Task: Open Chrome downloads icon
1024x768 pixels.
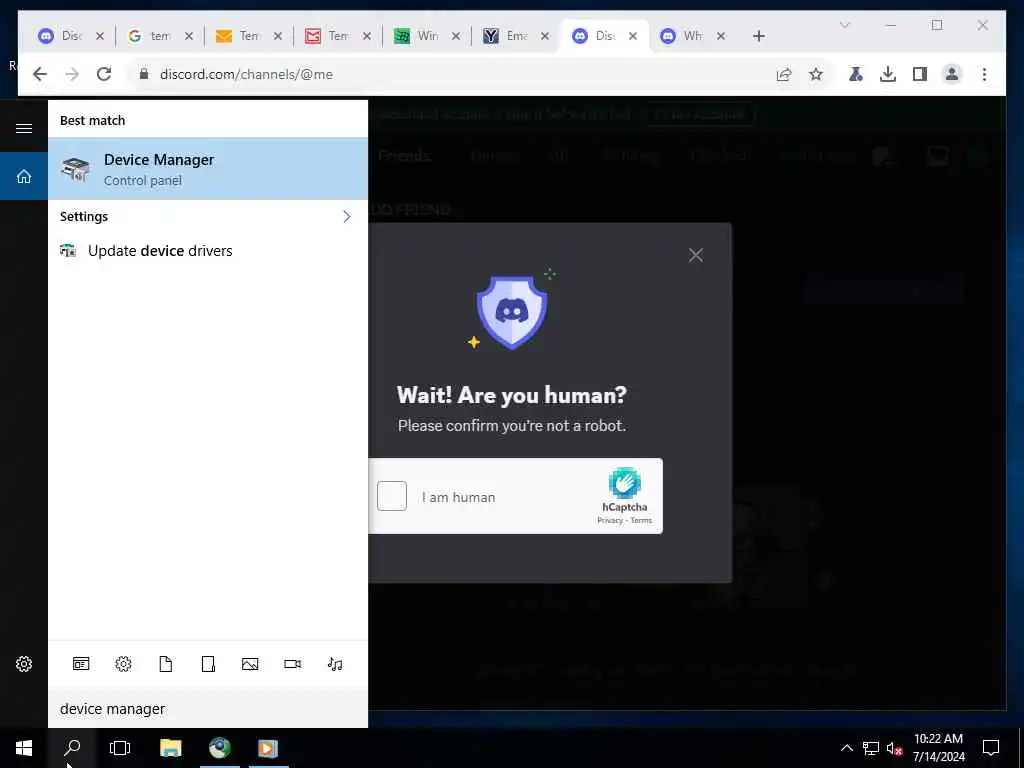Action: tap(888, 74)
